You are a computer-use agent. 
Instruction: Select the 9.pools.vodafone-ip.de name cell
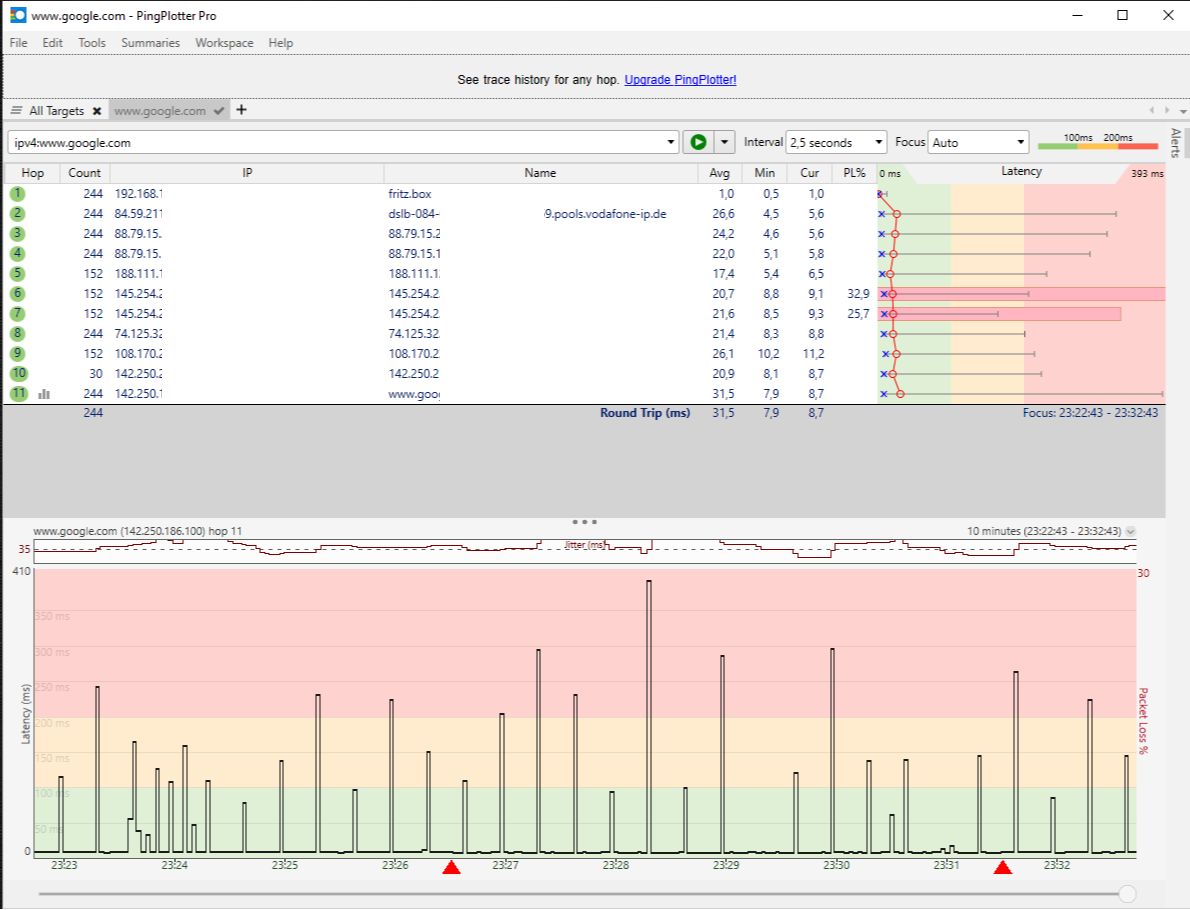tap(606, 214)
